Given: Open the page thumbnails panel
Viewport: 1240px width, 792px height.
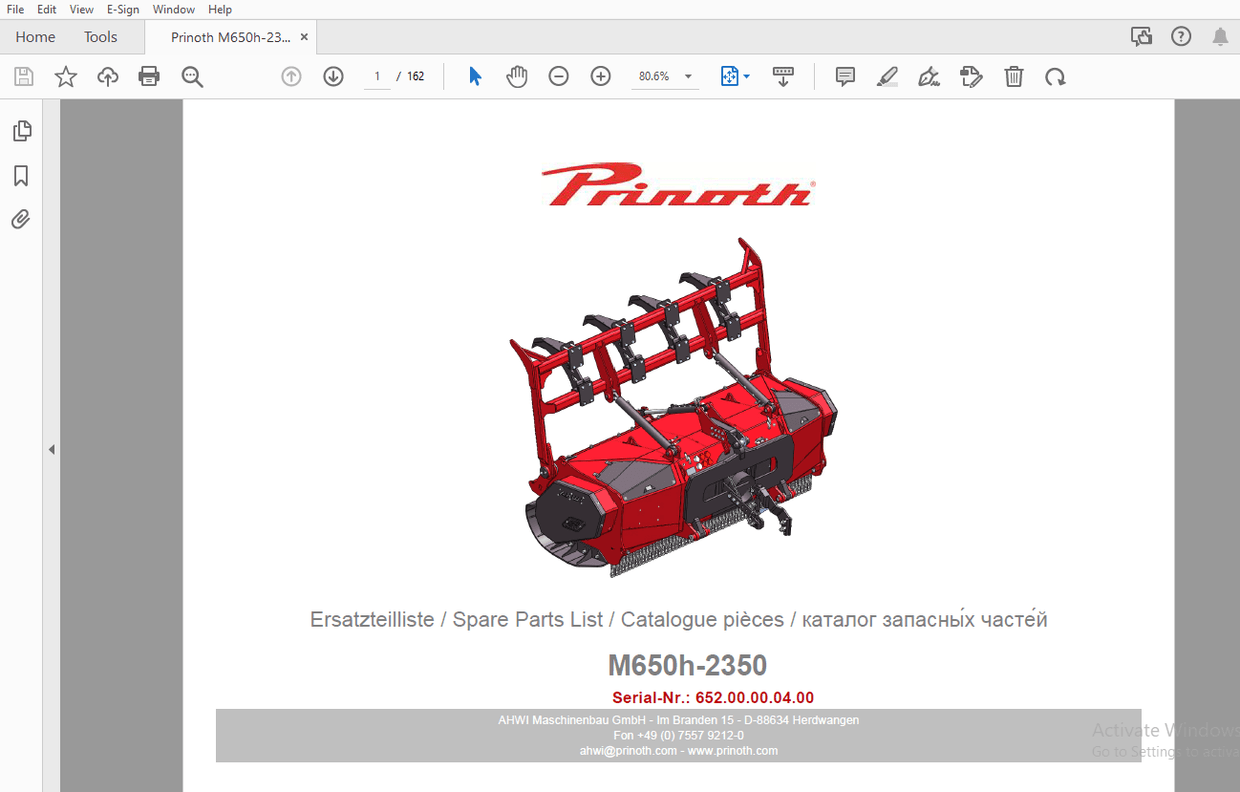Looking at the screenshot, I should click(x=20, y=130).
